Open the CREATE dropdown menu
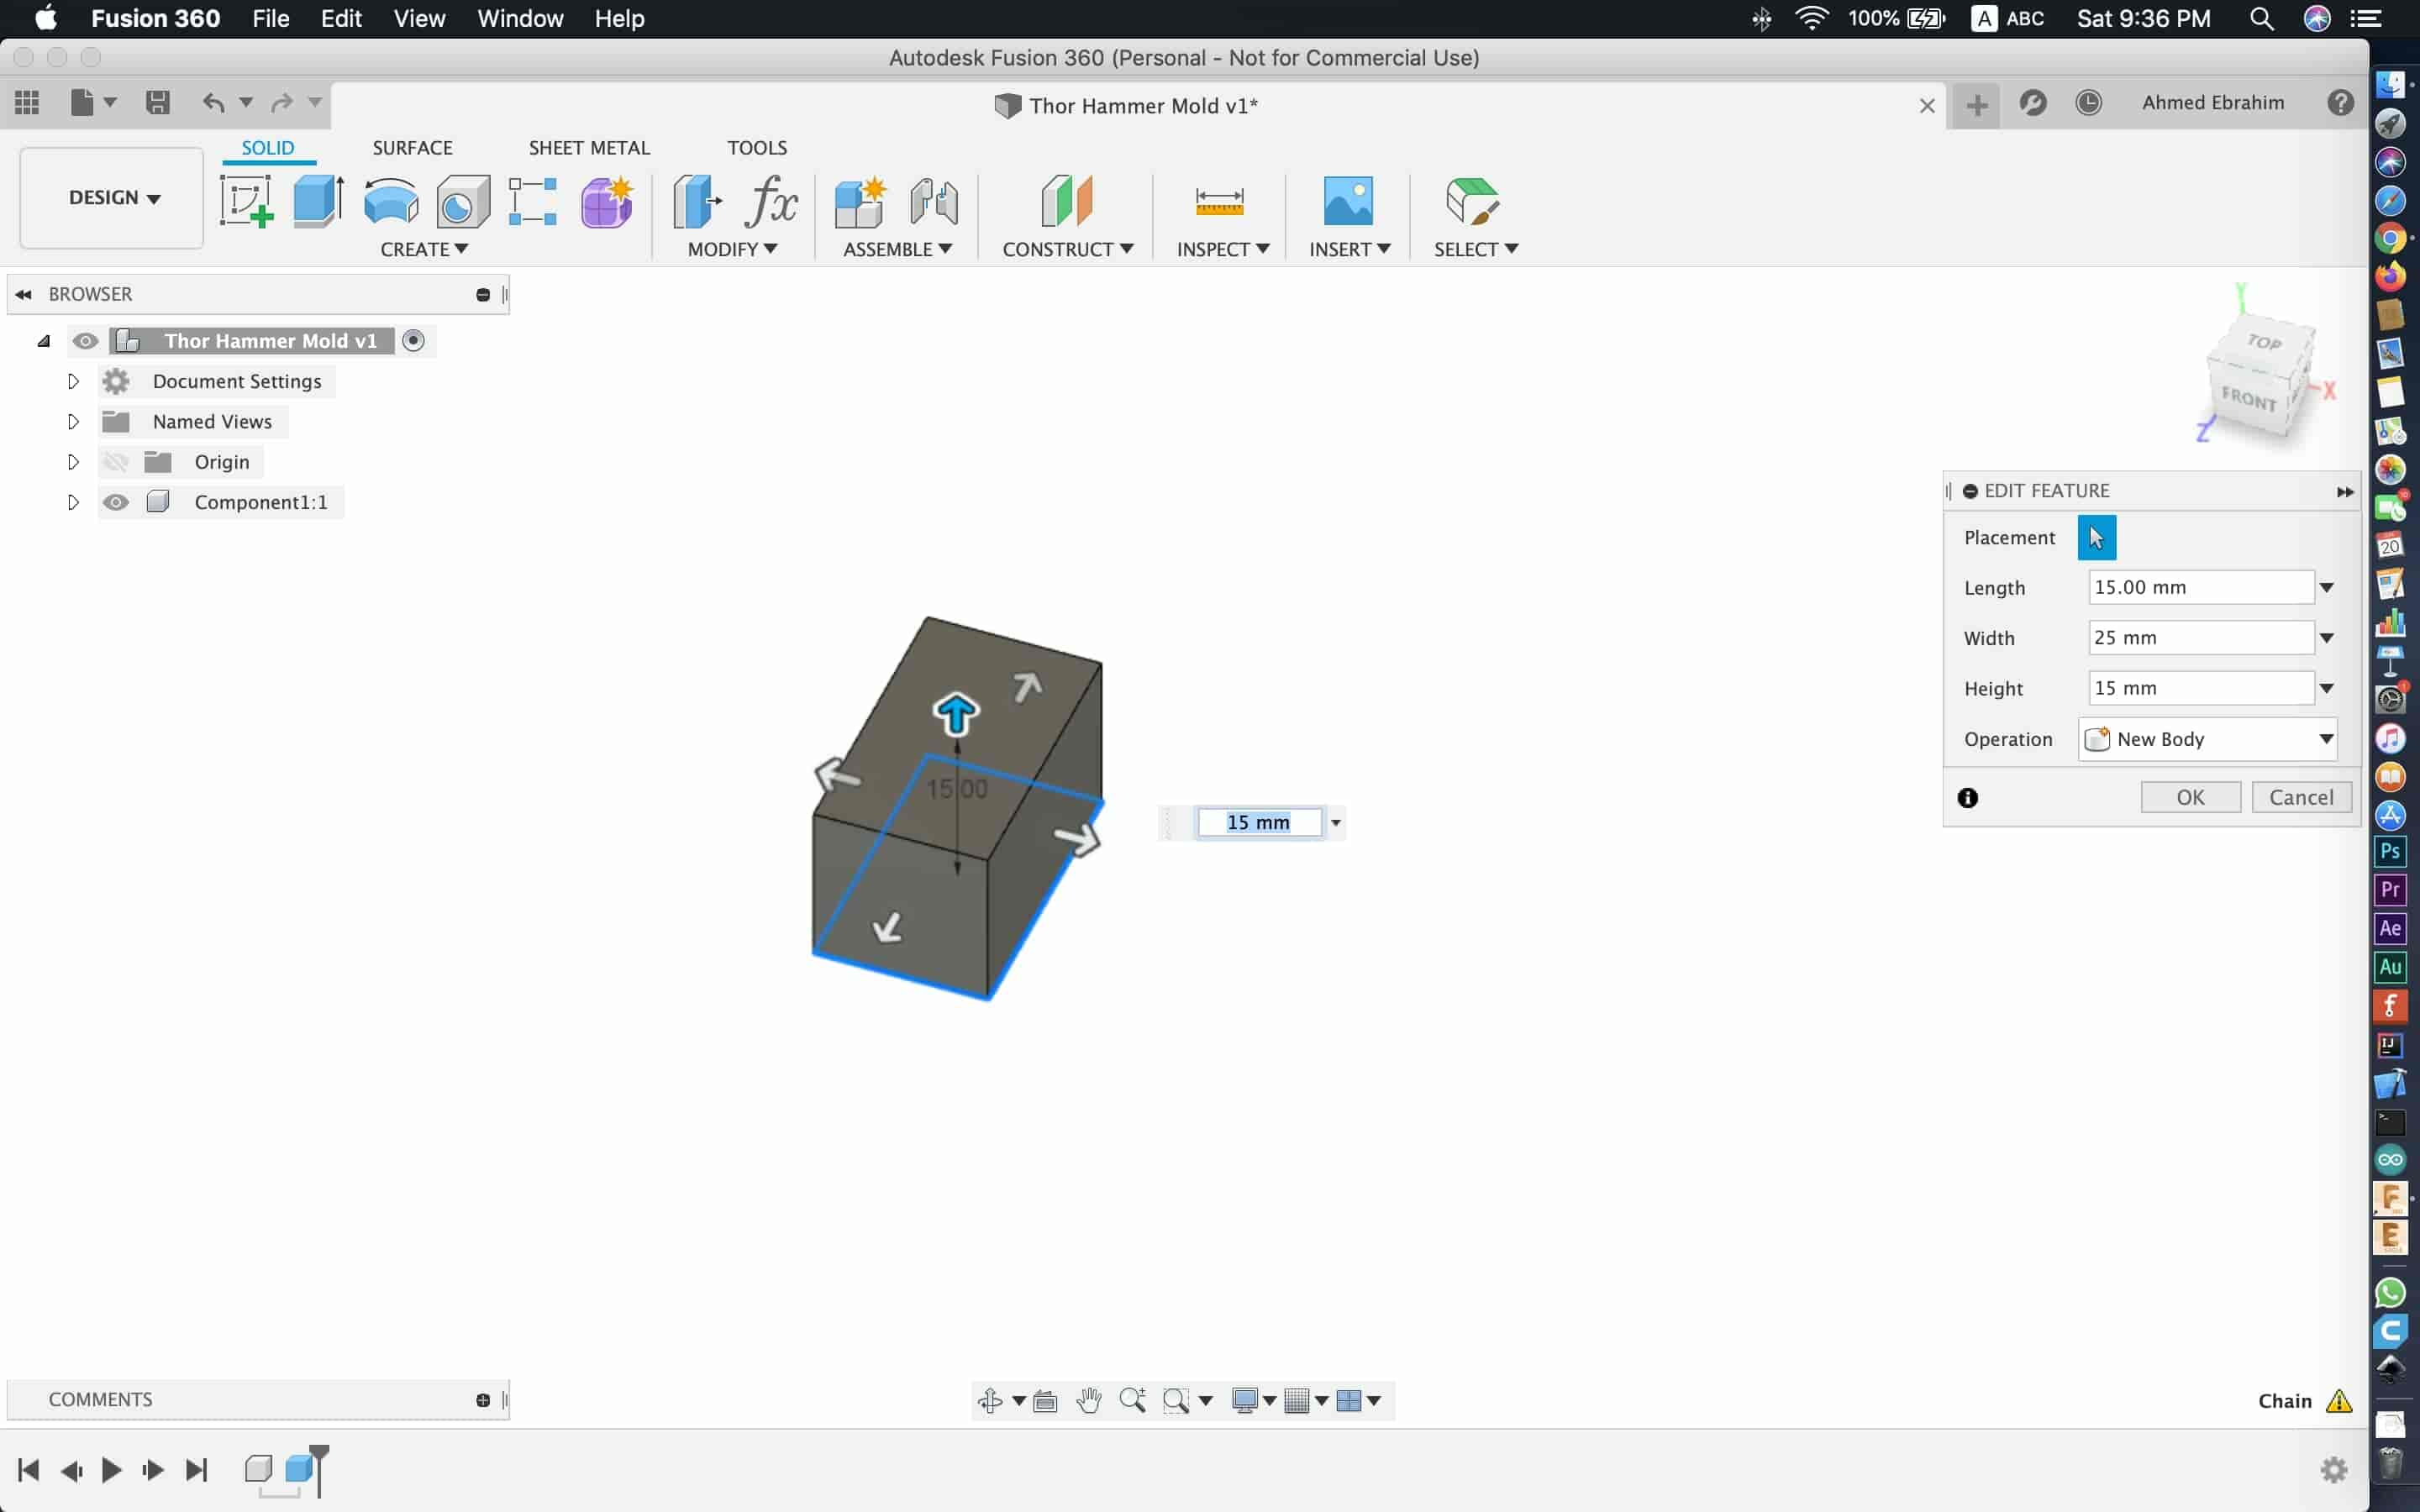 (x=424, y=249)
